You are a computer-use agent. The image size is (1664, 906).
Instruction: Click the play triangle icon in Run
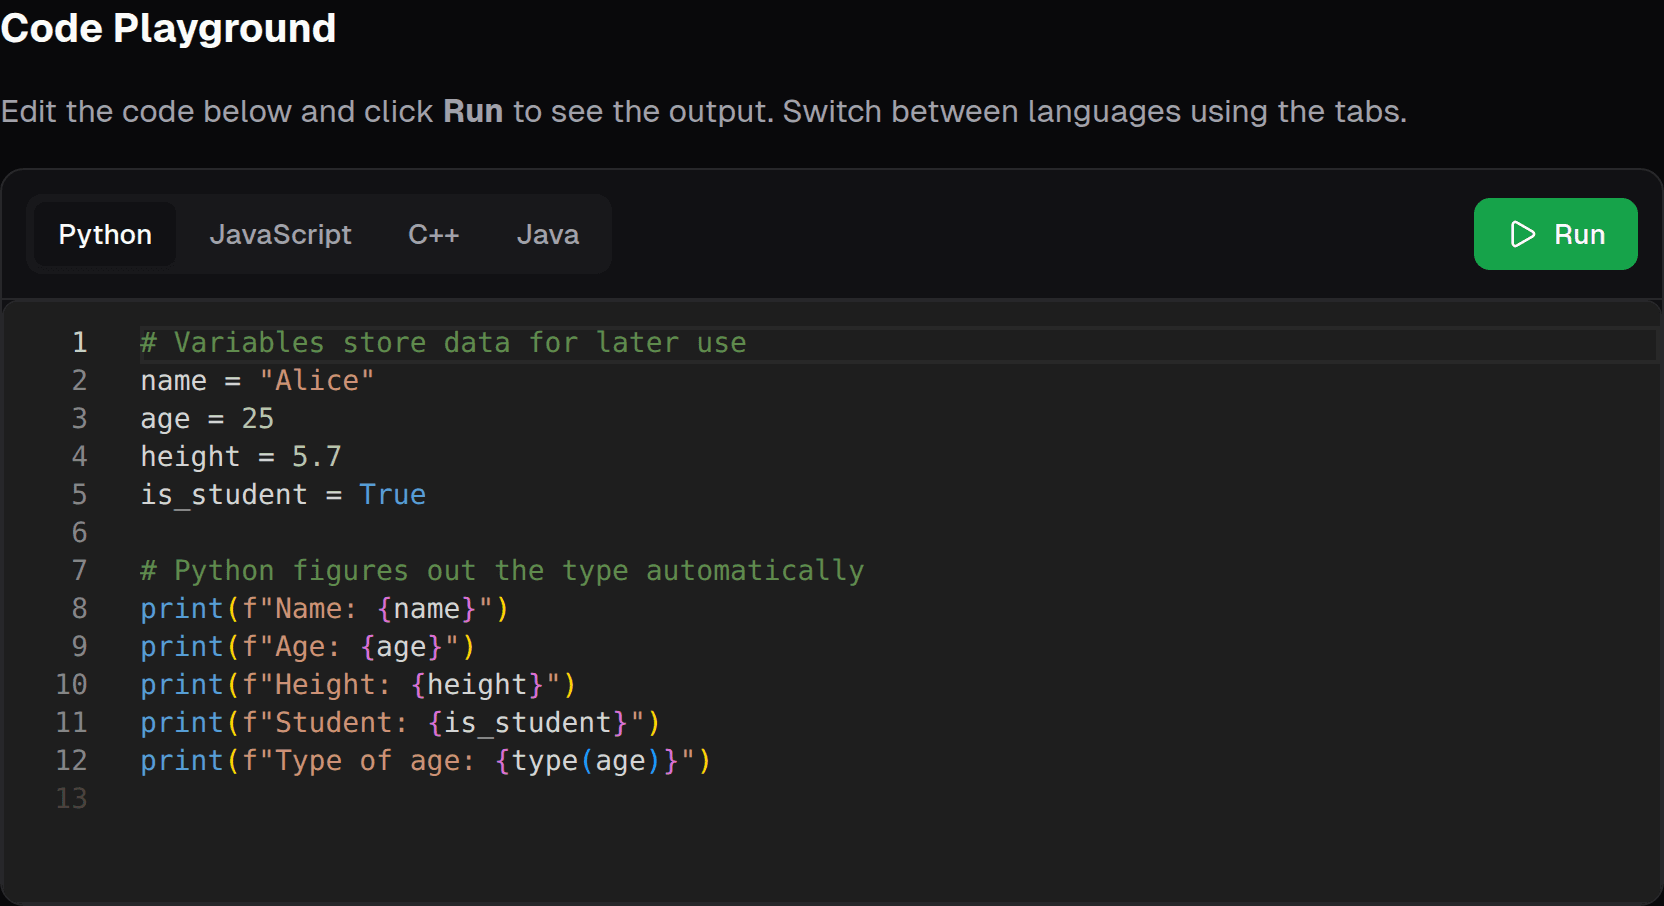click(1522, 234)
